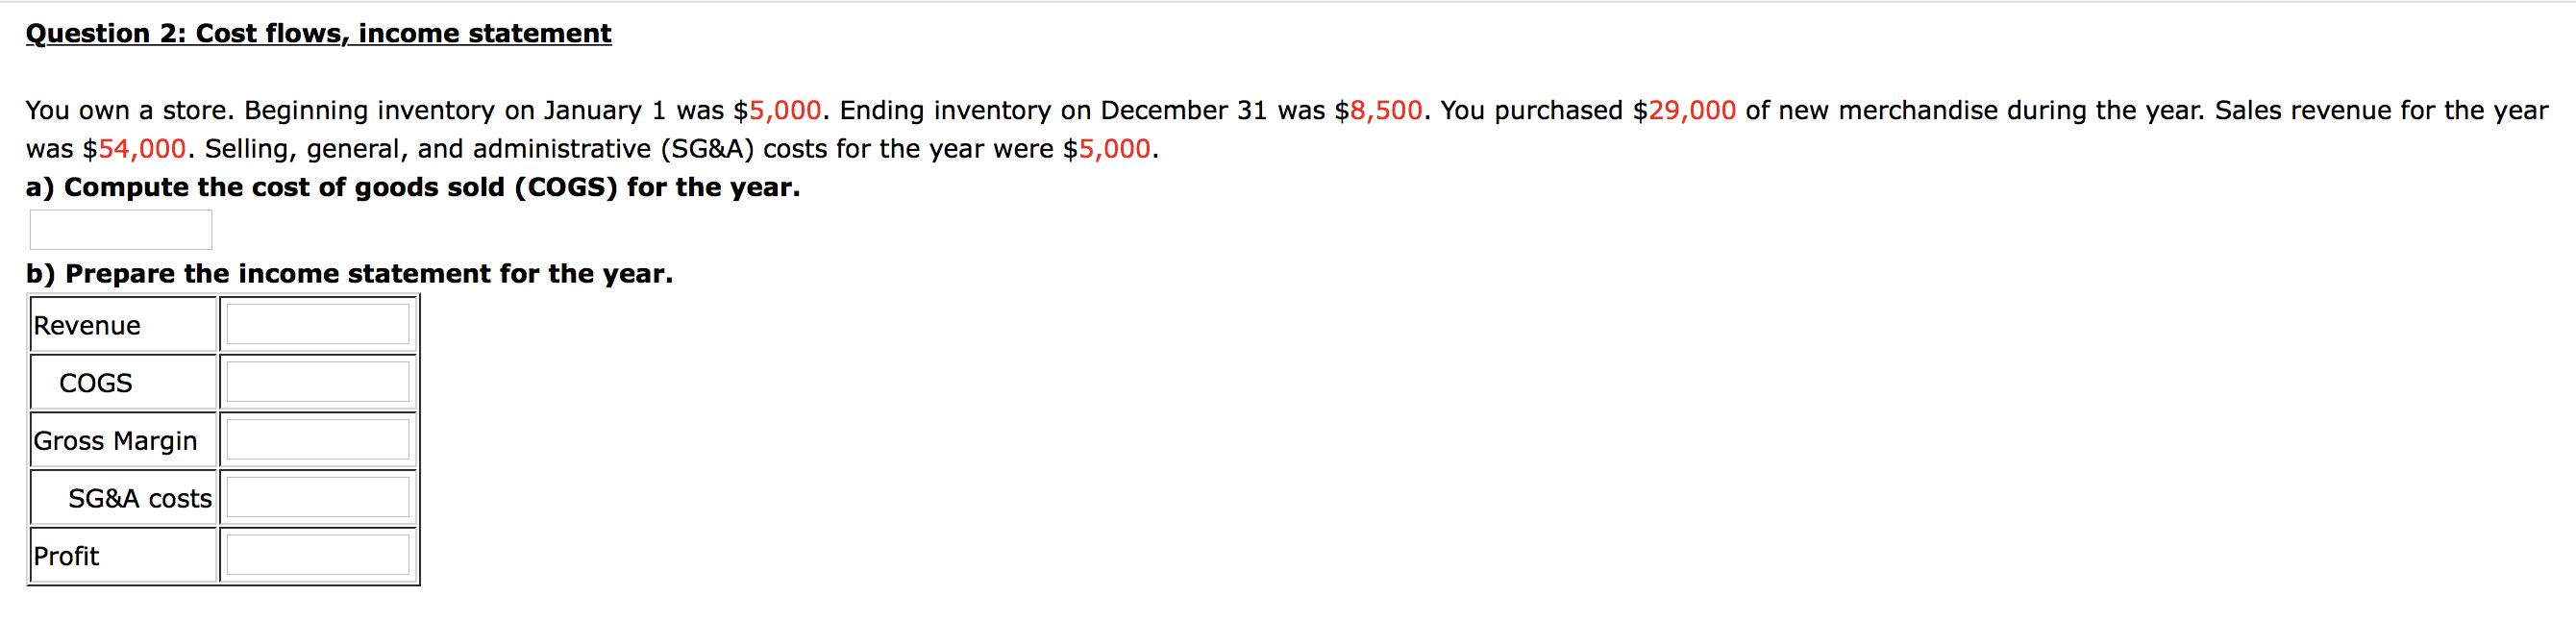The height and width of the screenshot is (621, 2576).
Task: Click the Gross Margin amount input field
Action: pos(317,438)
